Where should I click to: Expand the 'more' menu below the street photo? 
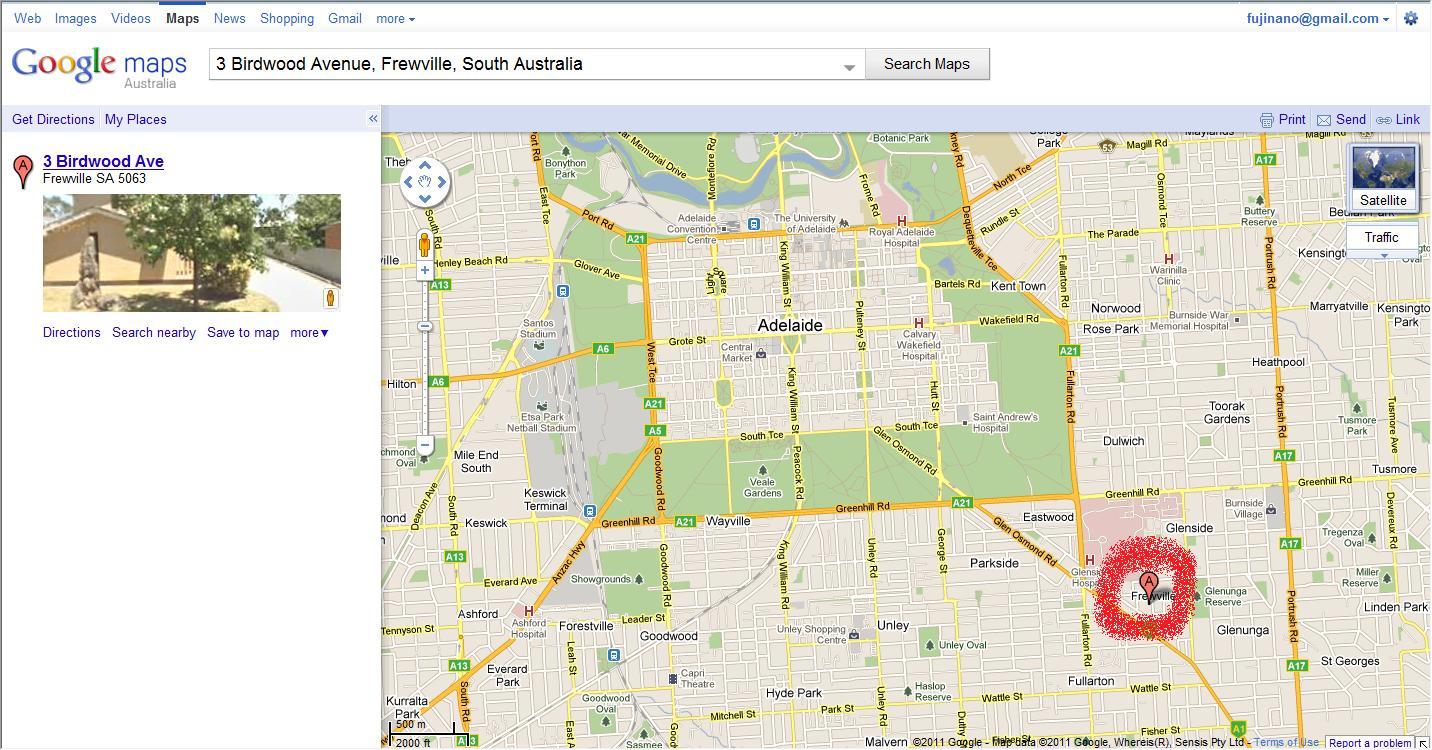pos(309,333)
